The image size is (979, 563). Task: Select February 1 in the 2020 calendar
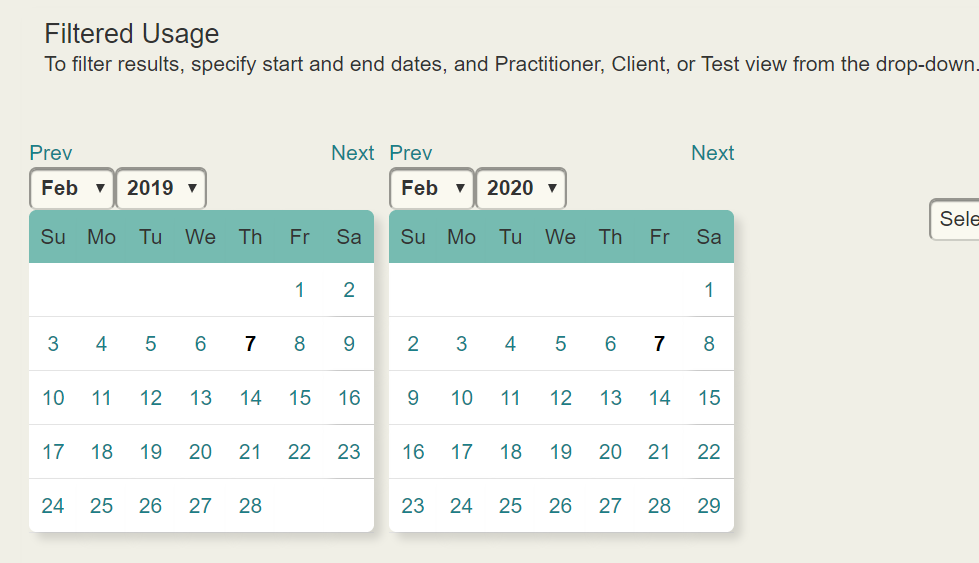pos(709,290)
